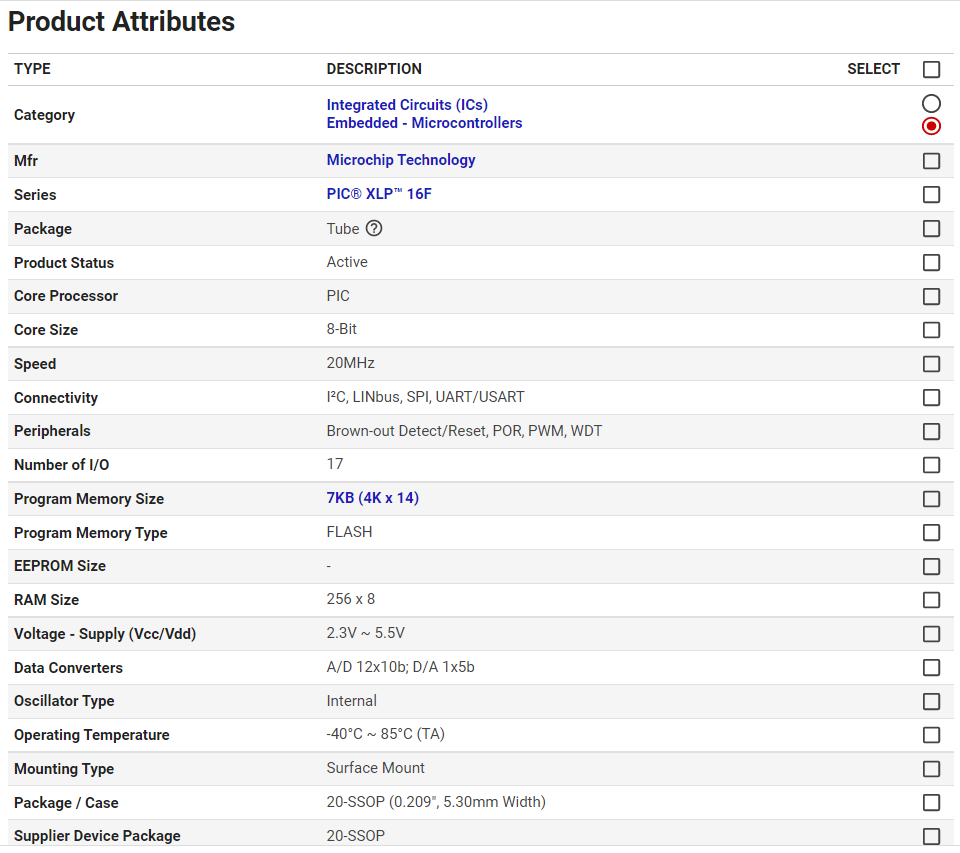960x853 pixels.
Task: Check the Core Processor checkbox
Action: click(931, 296)
